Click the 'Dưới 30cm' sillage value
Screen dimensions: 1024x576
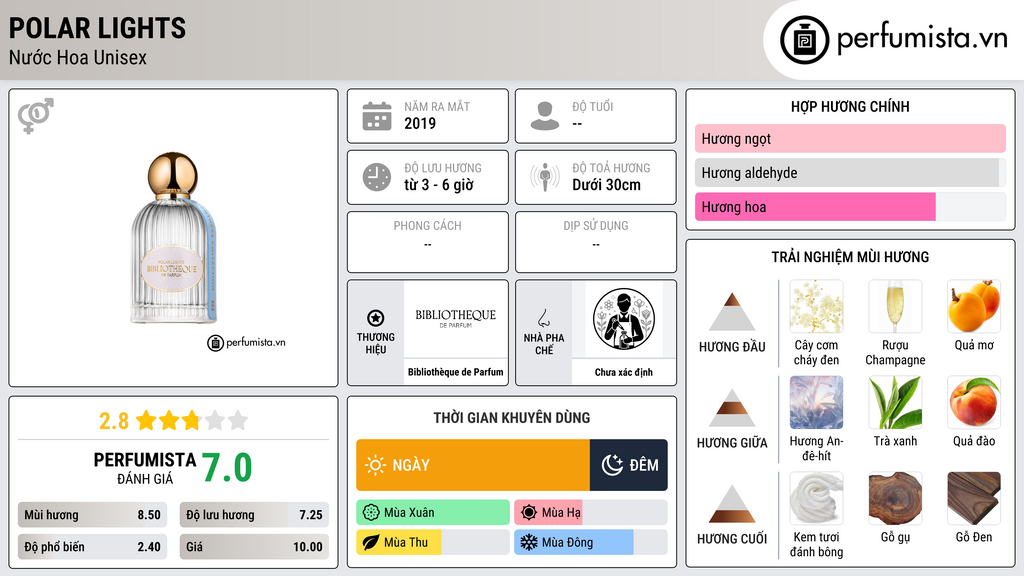click(x=607, y=185)
